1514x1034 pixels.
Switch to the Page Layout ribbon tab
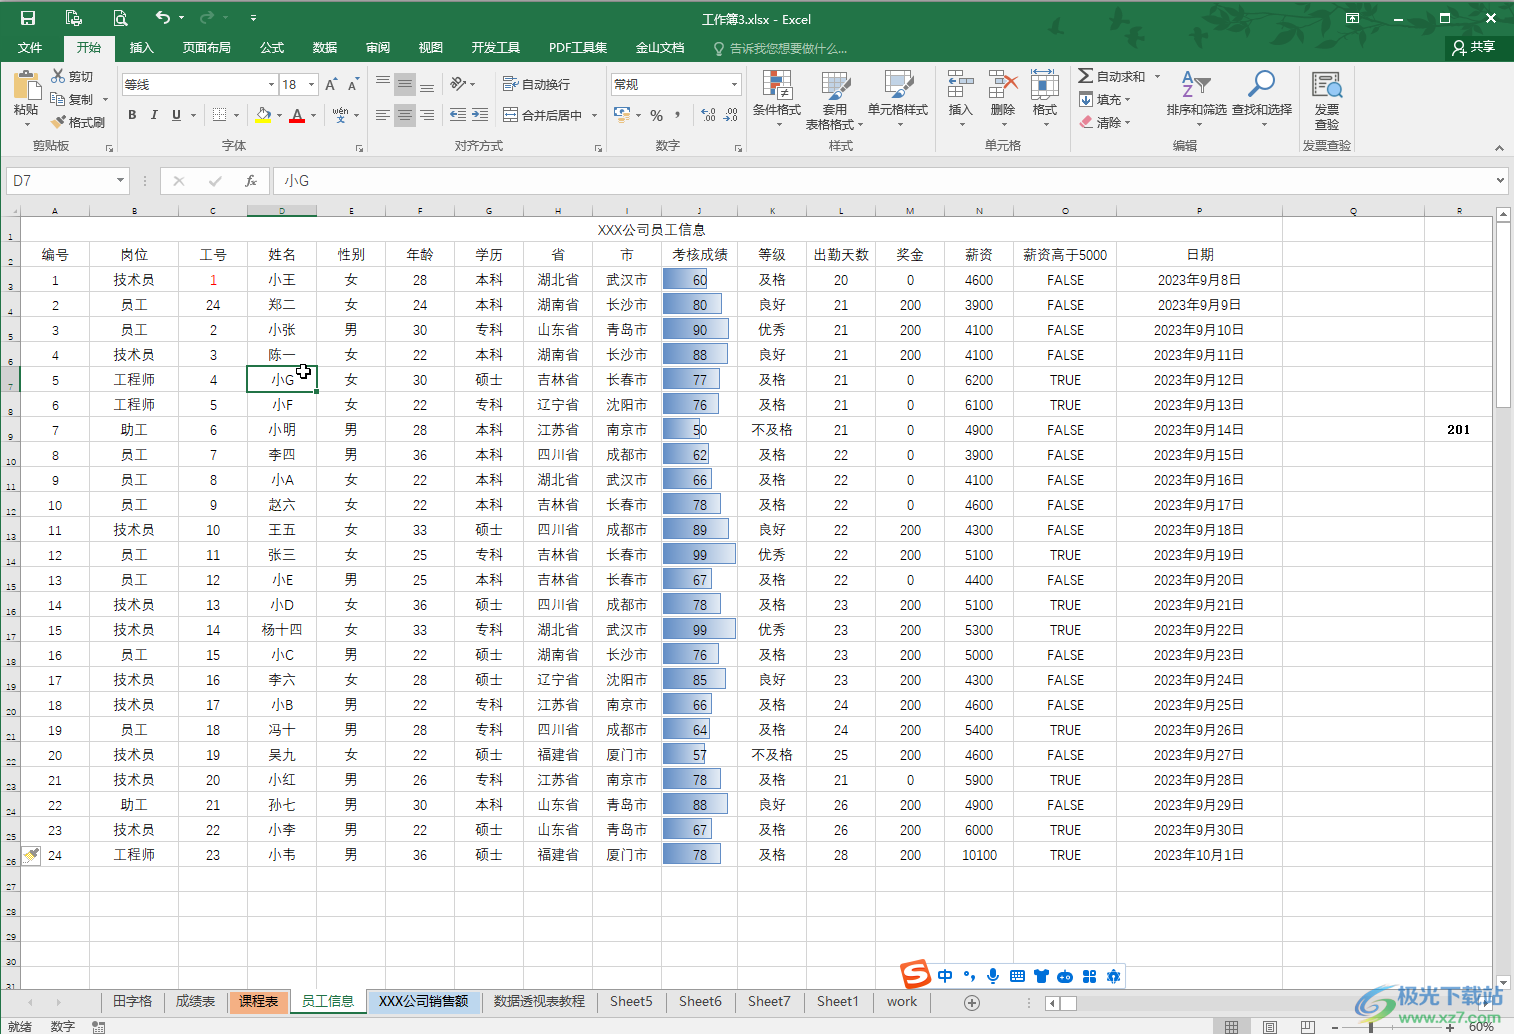(207, 48)
